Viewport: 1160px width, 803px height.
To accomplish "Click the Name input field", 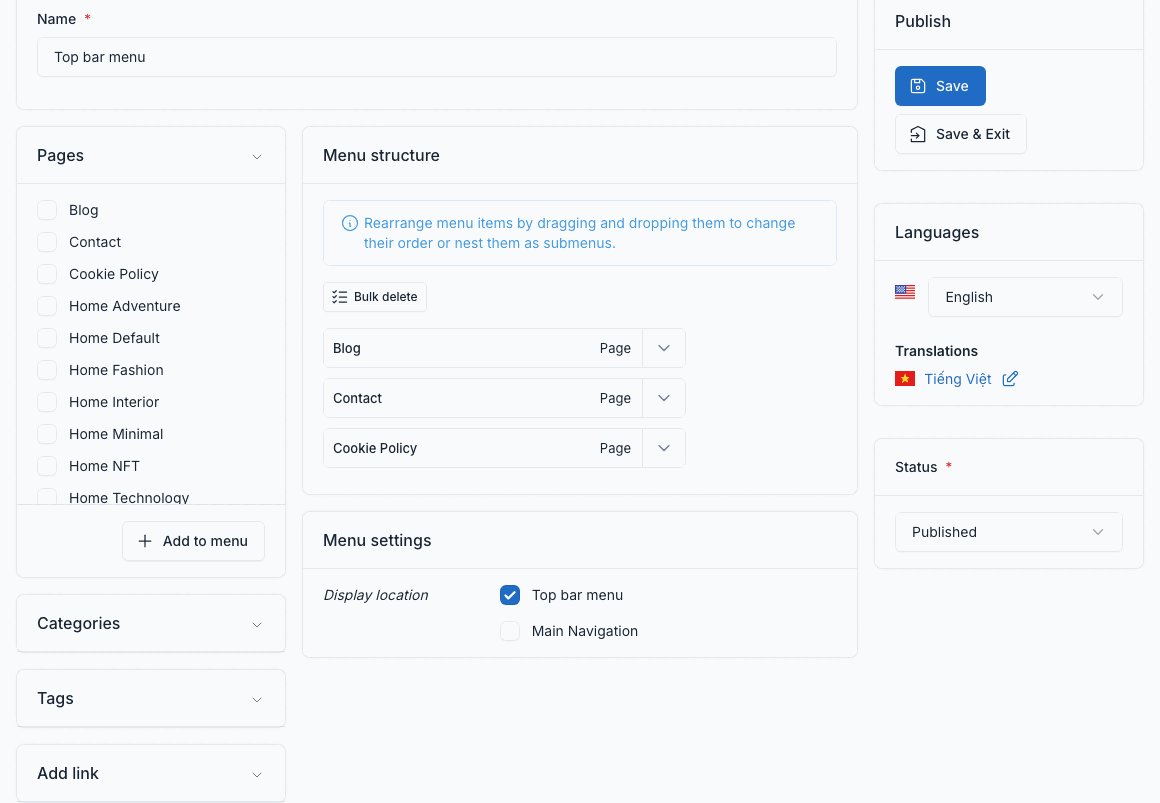I will [436, 57].
